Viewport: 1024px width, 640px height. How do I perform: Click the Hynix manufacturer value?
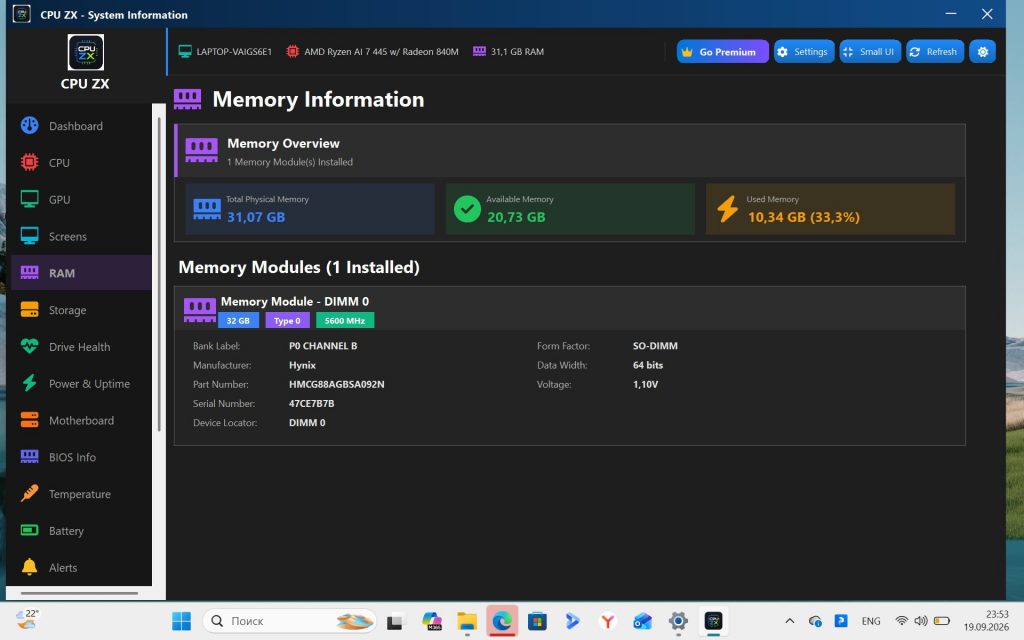[x=302, y=365]
